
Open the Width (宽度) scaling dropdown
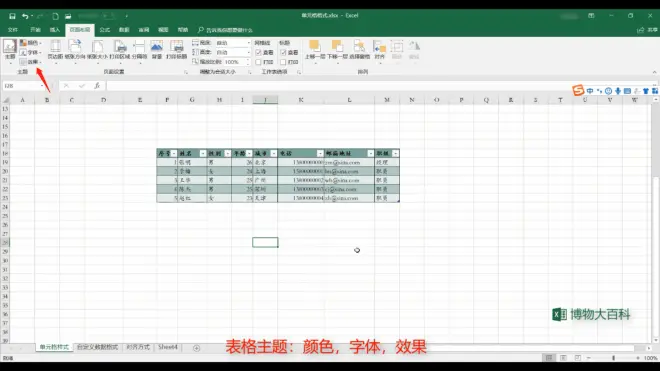point(233,43)
